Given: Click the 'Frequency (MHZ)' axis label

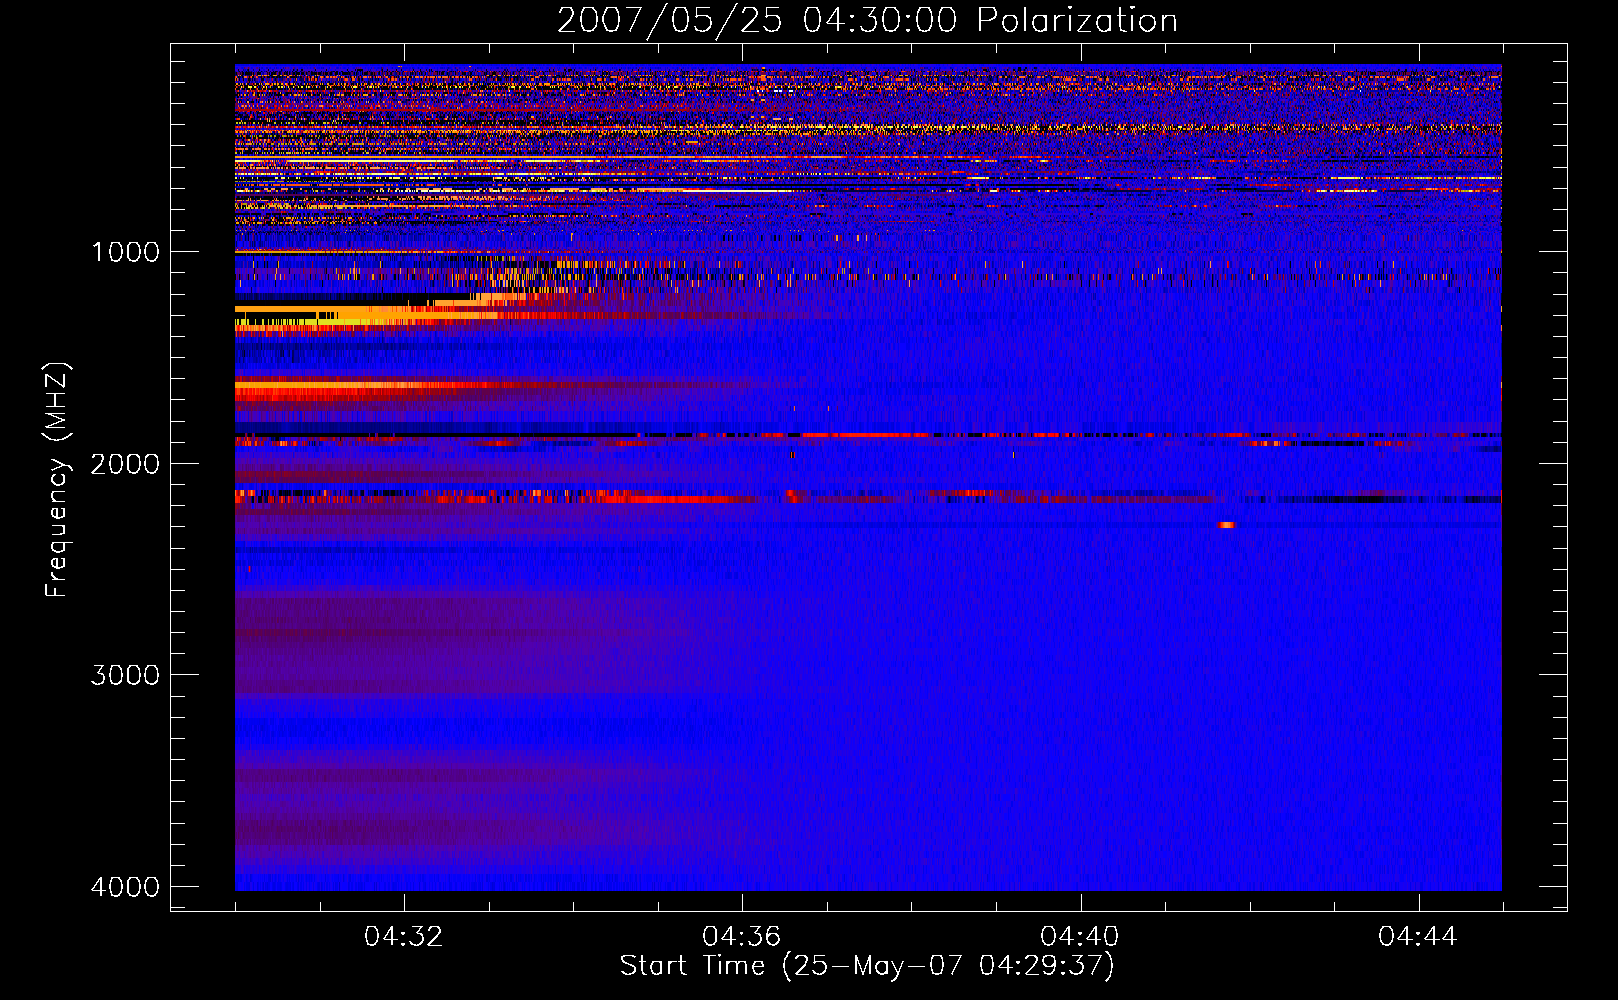Looking at the screenshot, I should click(x=57, y=480).
